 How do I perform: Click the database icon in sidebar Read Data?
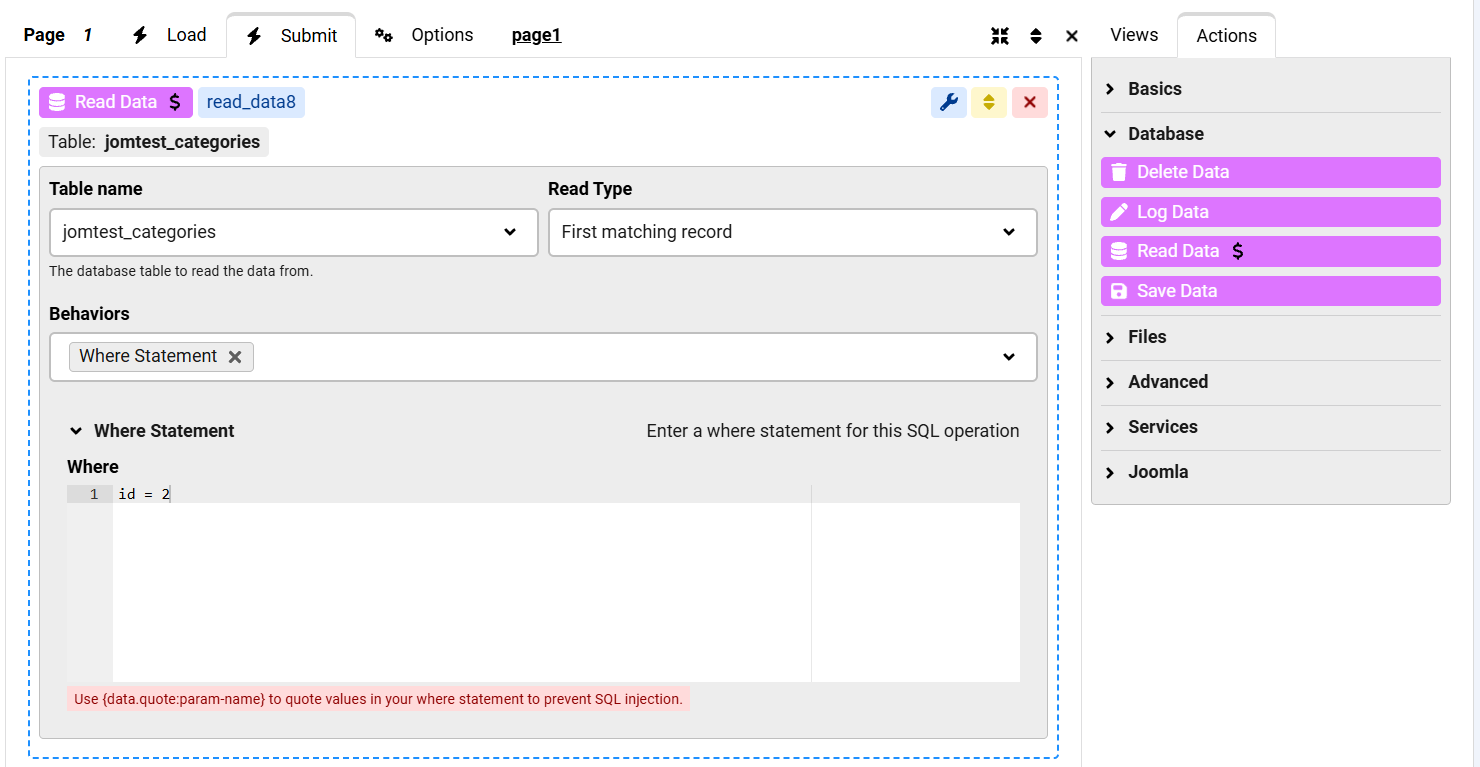click(1119, 252)
